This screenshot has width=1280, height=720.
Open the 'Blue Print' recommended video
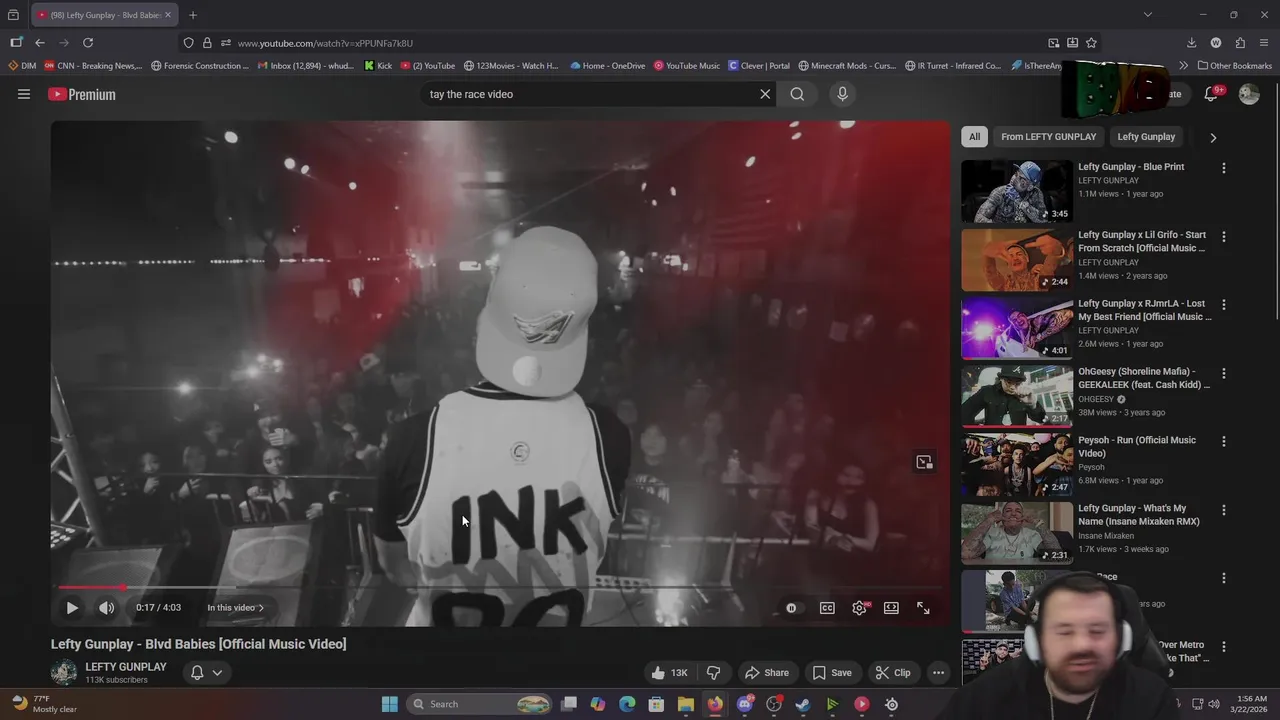[1016, 191]
